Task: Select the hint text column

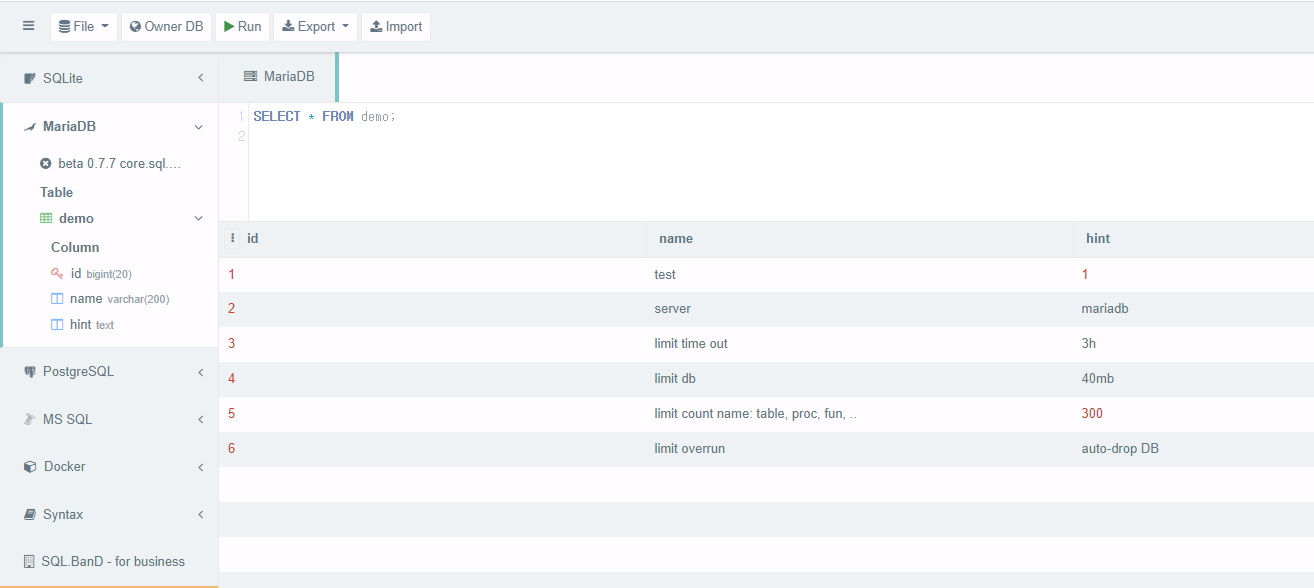Action: [x=92, y=325]
